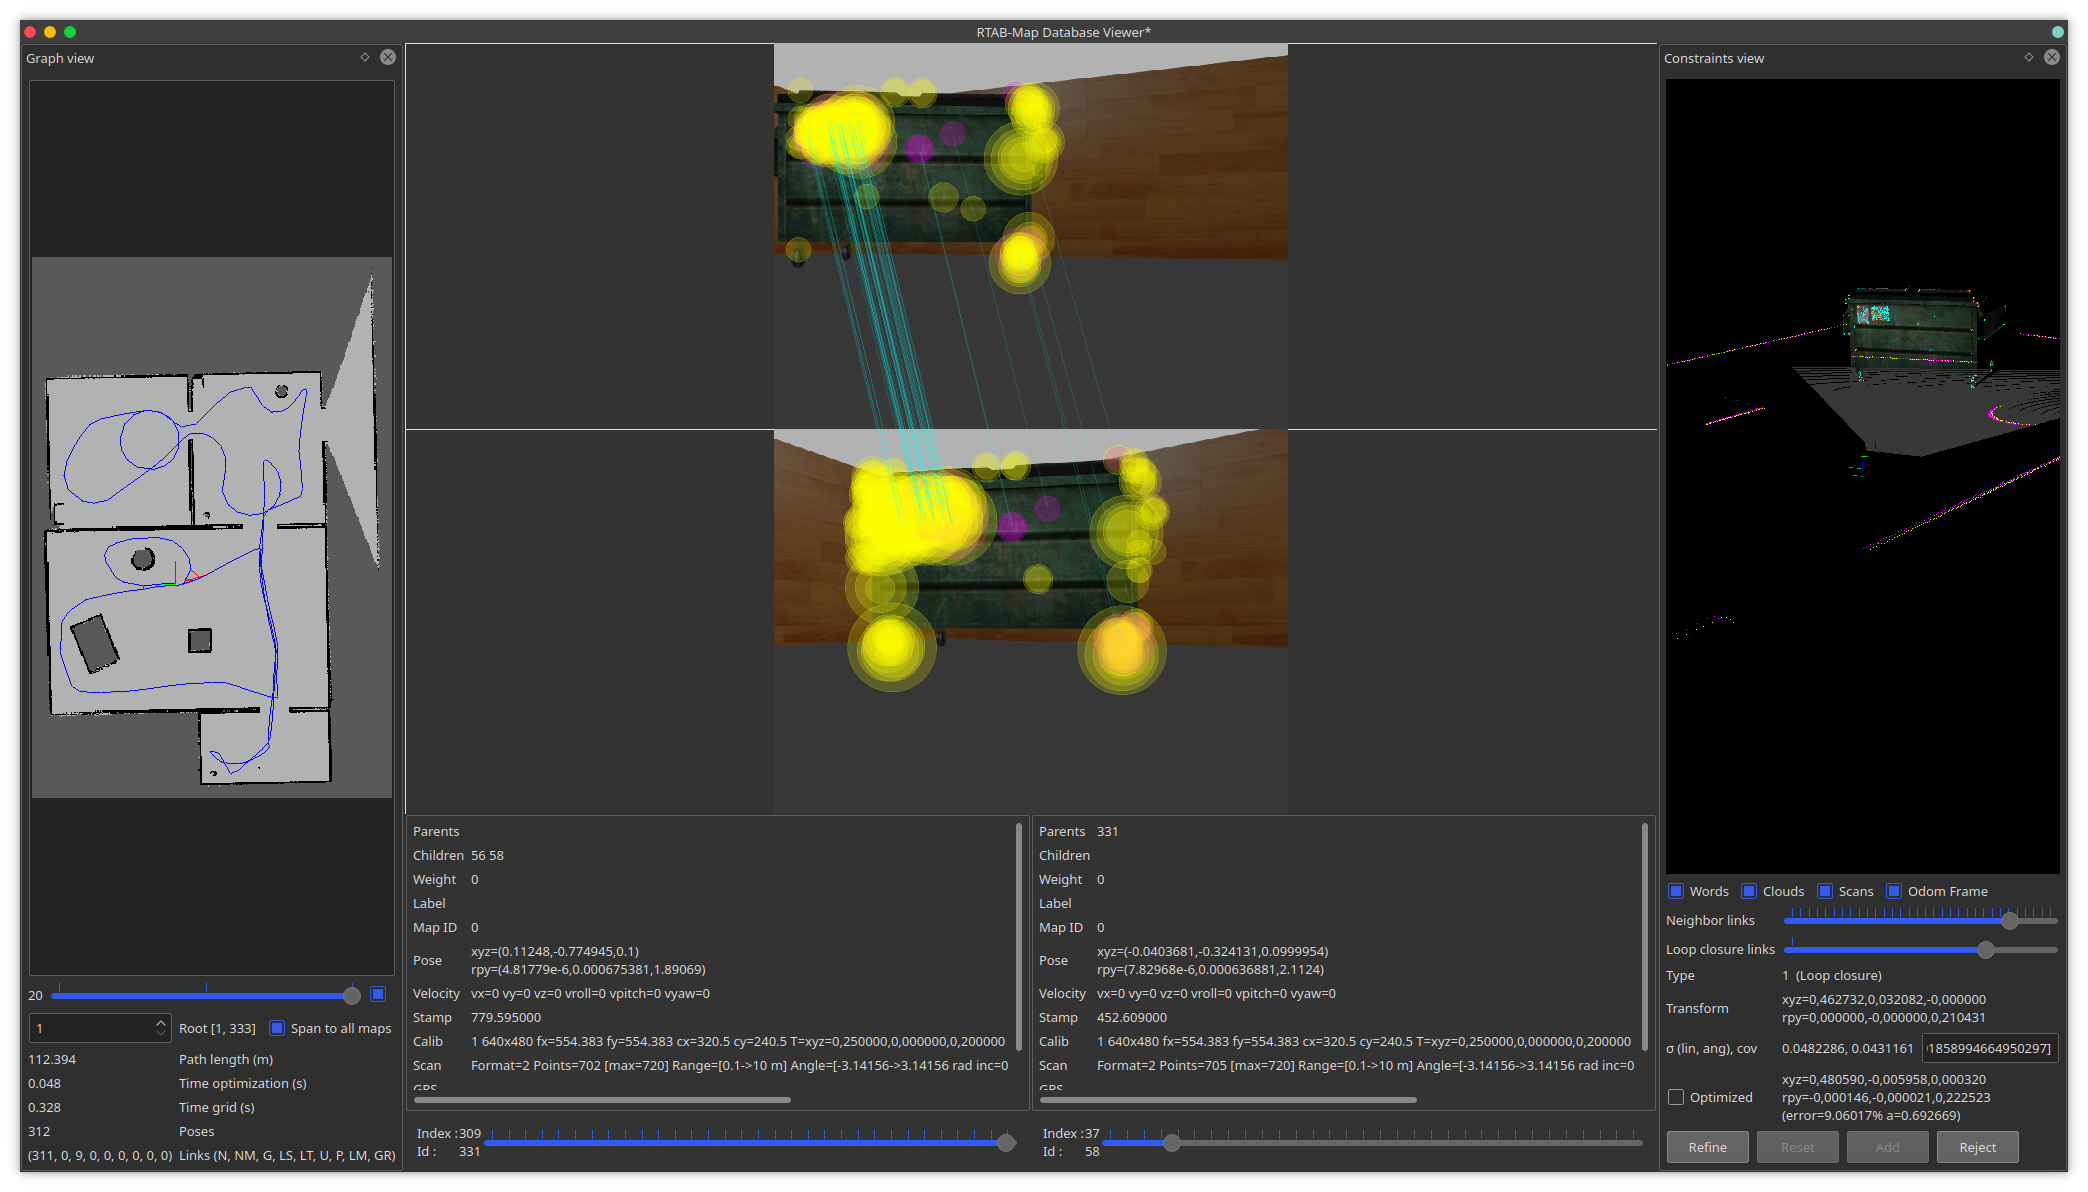The height and width of the screenshot is (1192, 2088).
Task: Enable the Optimized checkbox
Action: [x=1676, y=1097]
